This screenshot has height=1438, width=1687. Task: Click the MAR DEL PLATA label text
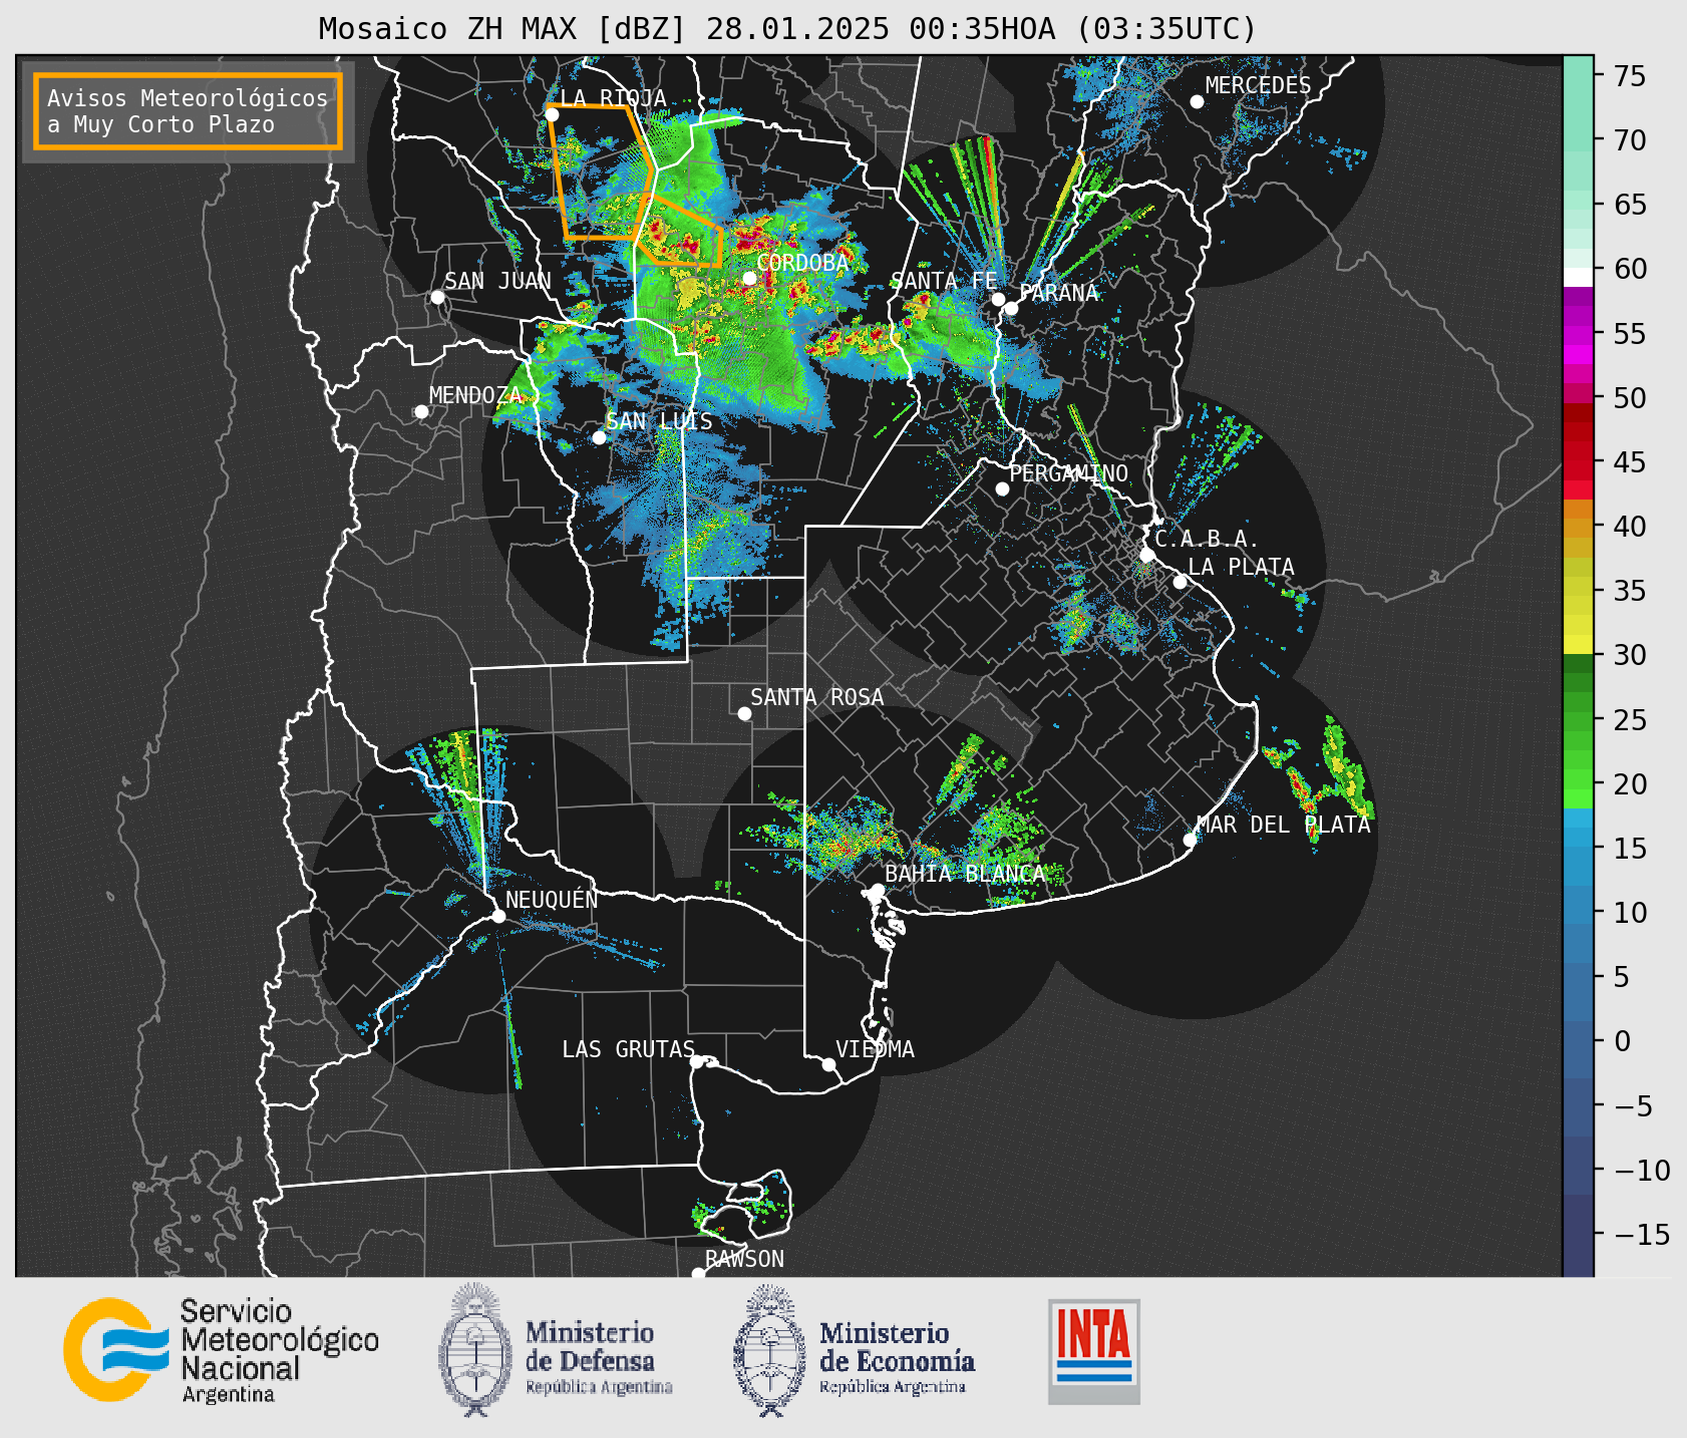point(1283,825)
